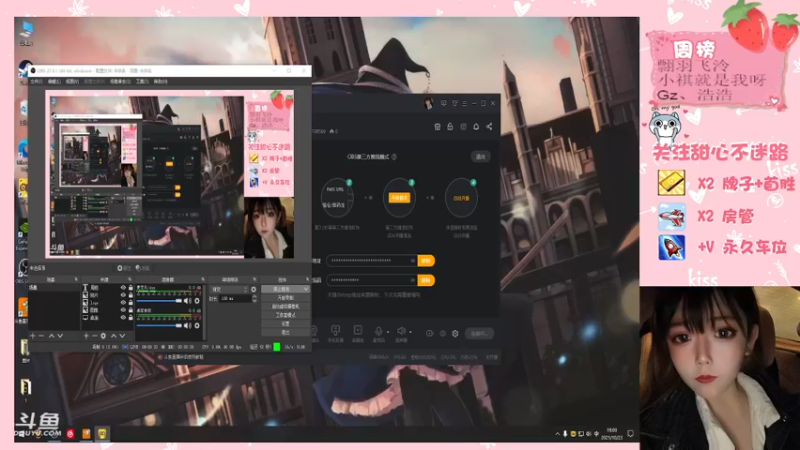Open the hexagon settings icon in Douyu
This screenshot has width=800, height=450.
point(455,334)
